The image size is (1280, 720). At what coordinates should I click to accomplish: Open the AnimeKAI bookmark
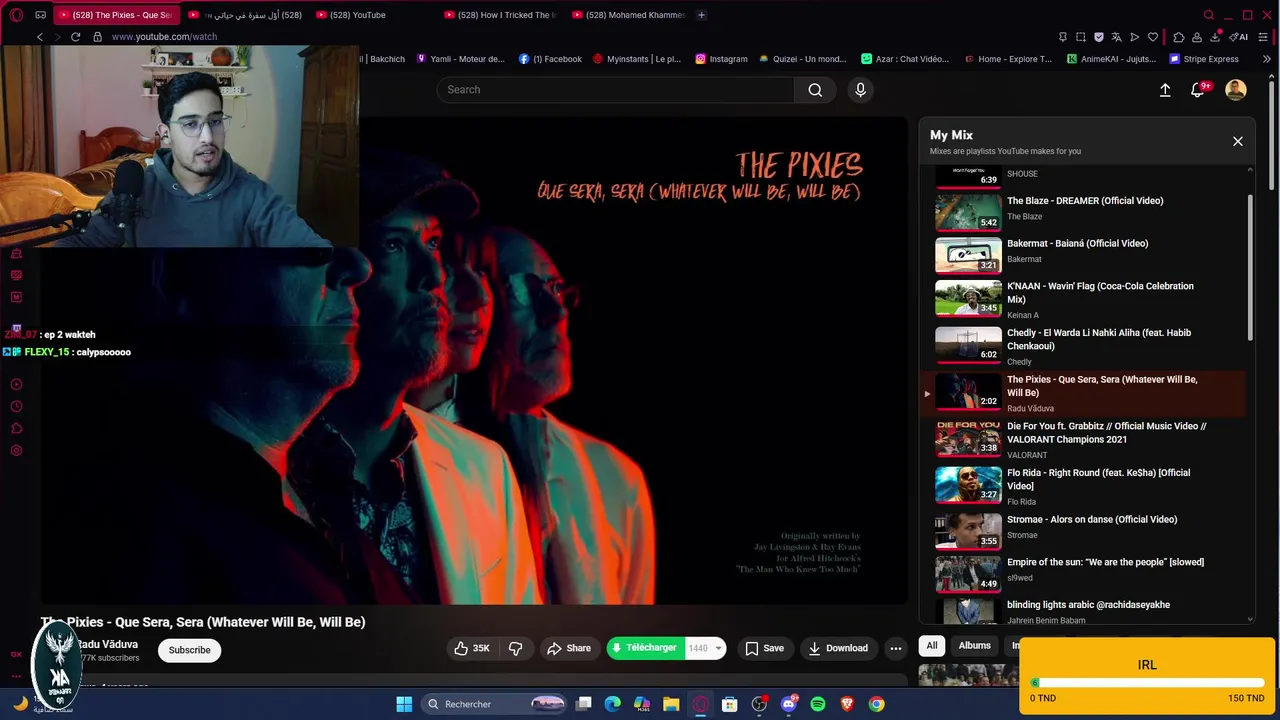tap(1111, 59)
